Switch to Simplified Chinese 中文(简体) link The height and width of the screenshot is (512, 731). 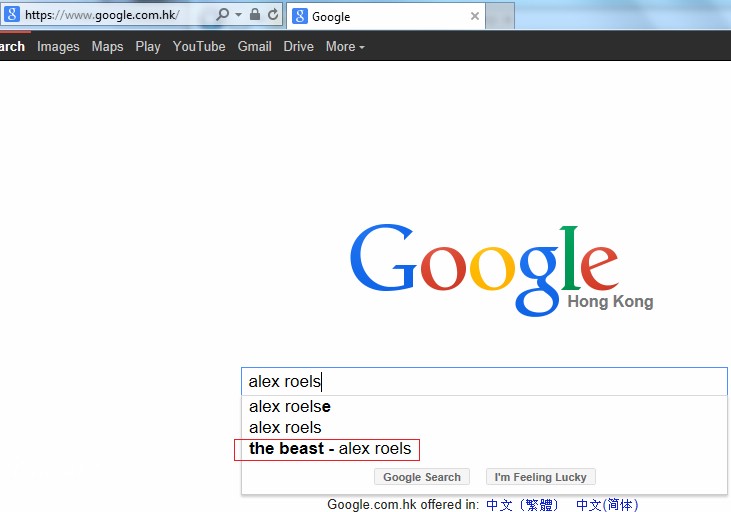607,505
